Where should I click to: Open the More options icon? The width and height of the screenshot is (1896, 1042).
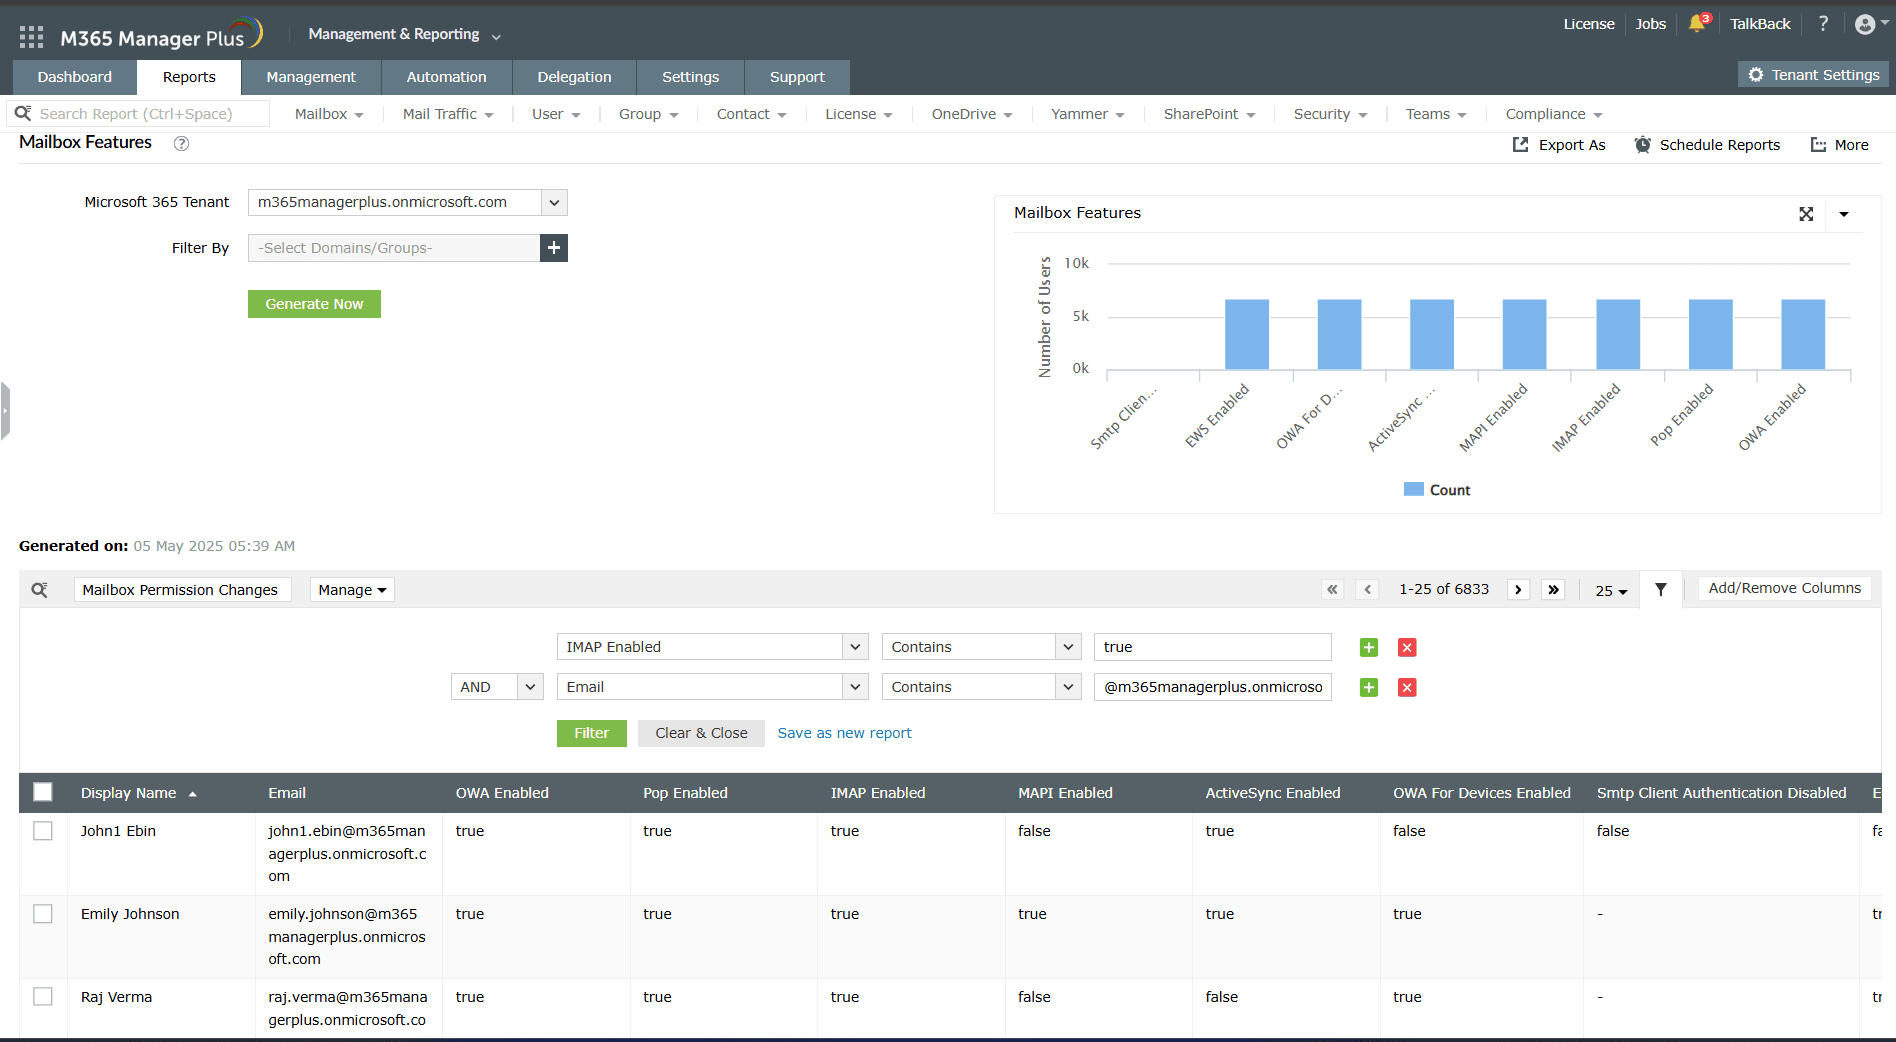[1818, 145]
